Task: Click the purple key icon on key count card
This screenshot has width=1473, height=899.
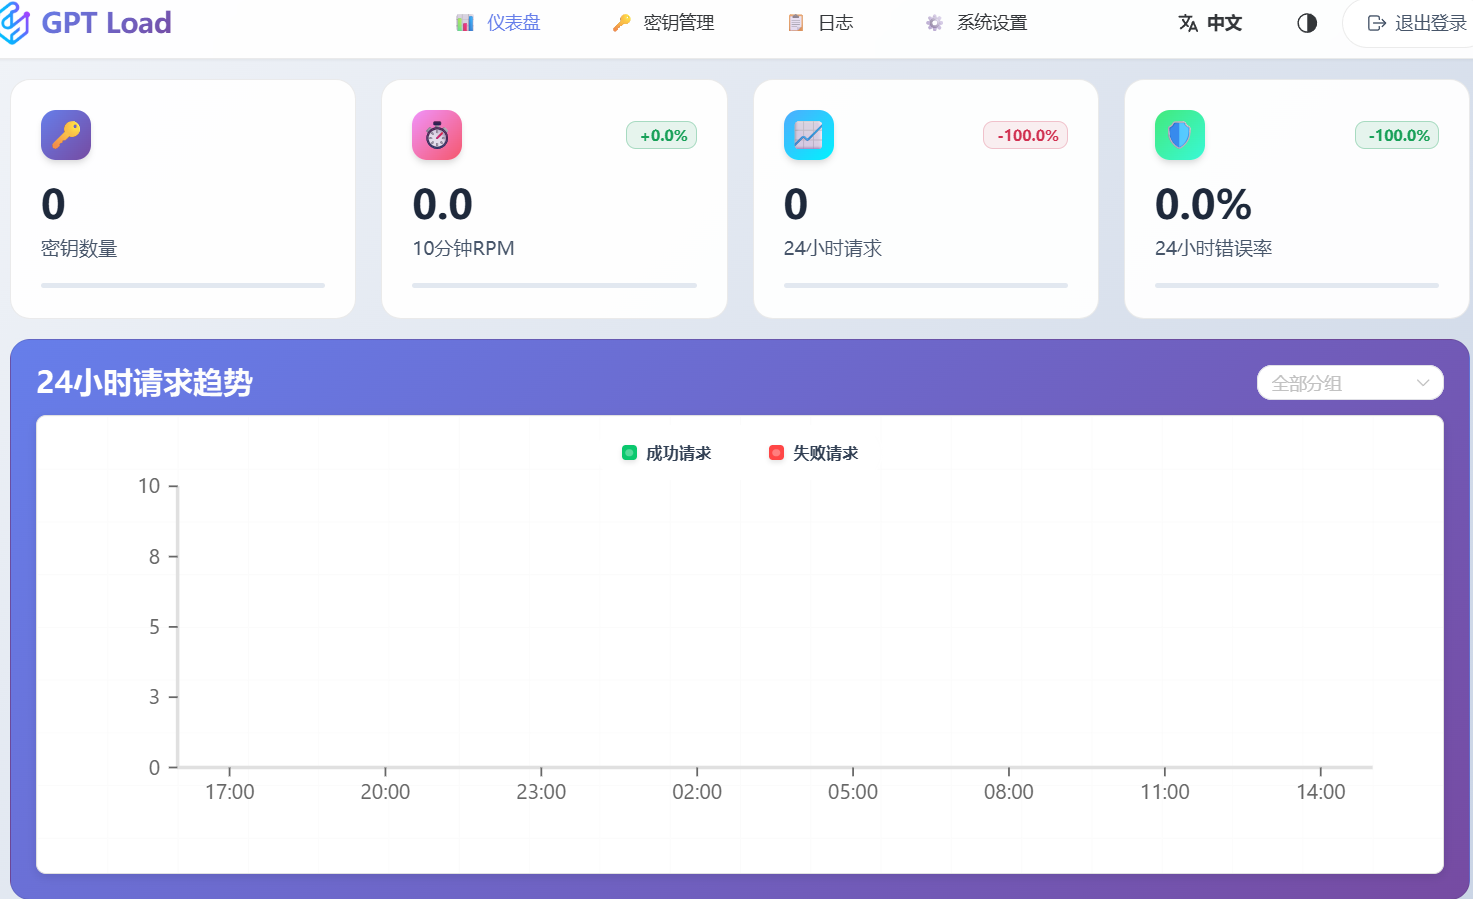Action: [66, 135]
